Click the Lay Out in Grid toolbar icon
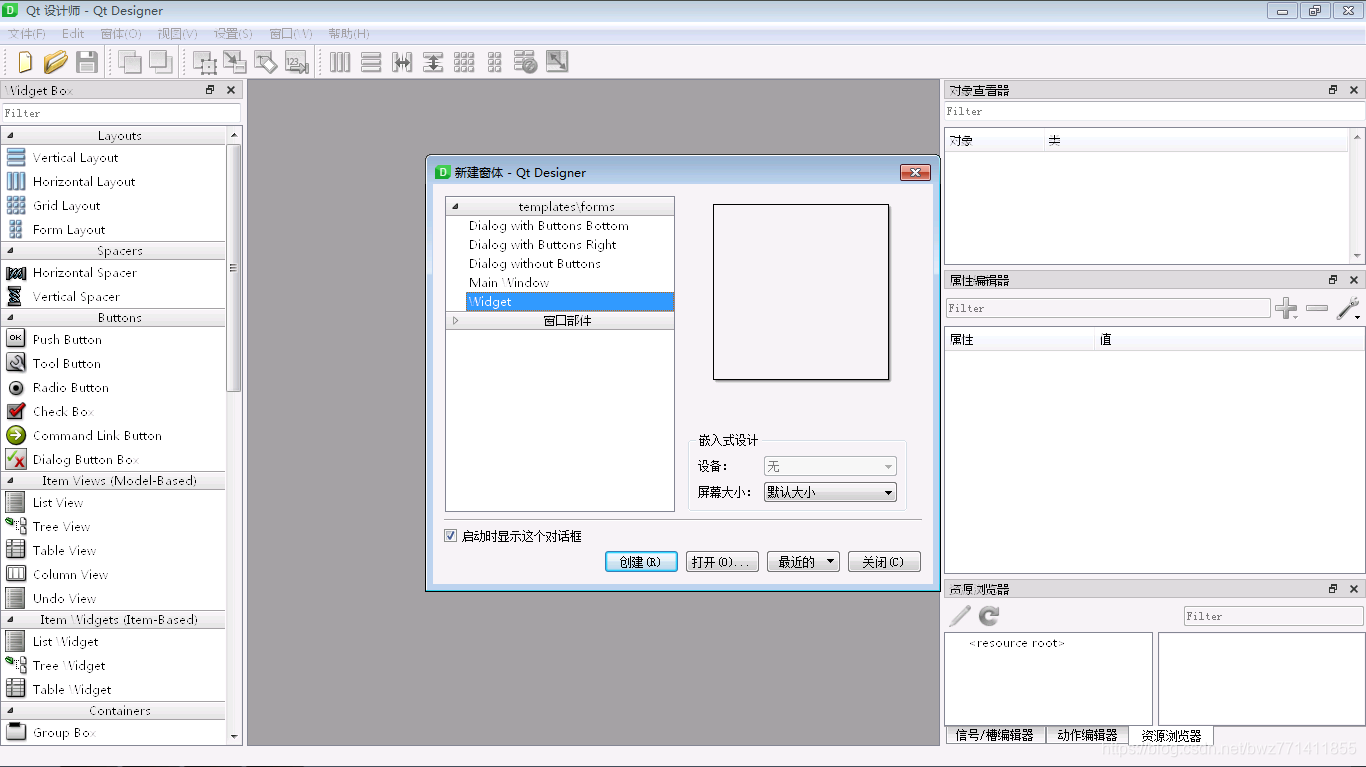 464,62
